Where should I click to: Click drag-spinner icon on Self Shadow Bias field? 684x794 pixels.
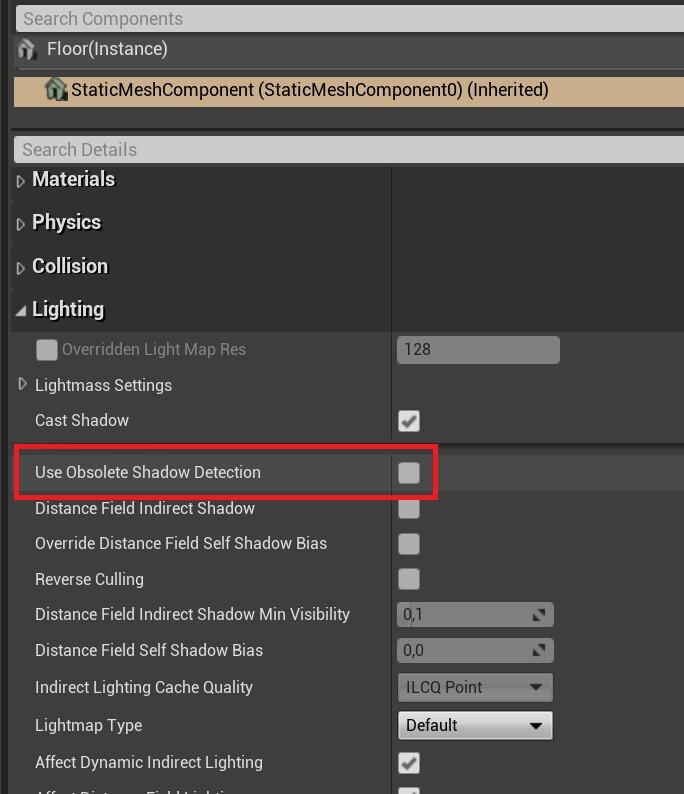pyautogui.click(x=539, y=650)
